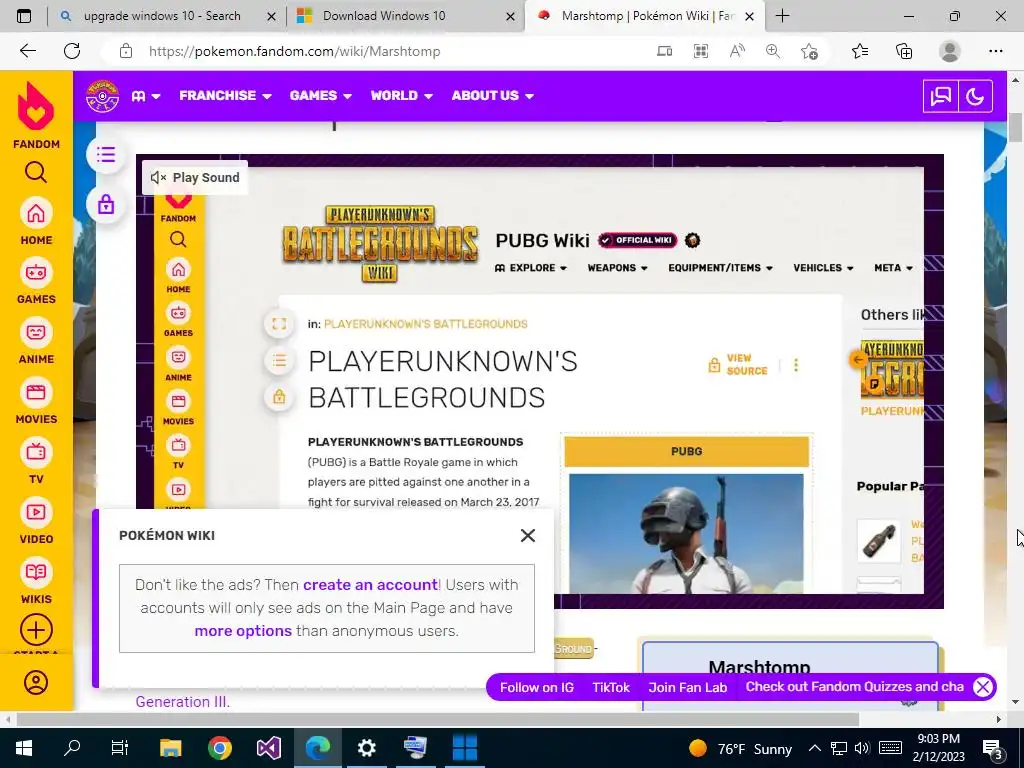Add this page to favorites

point(809,51)
